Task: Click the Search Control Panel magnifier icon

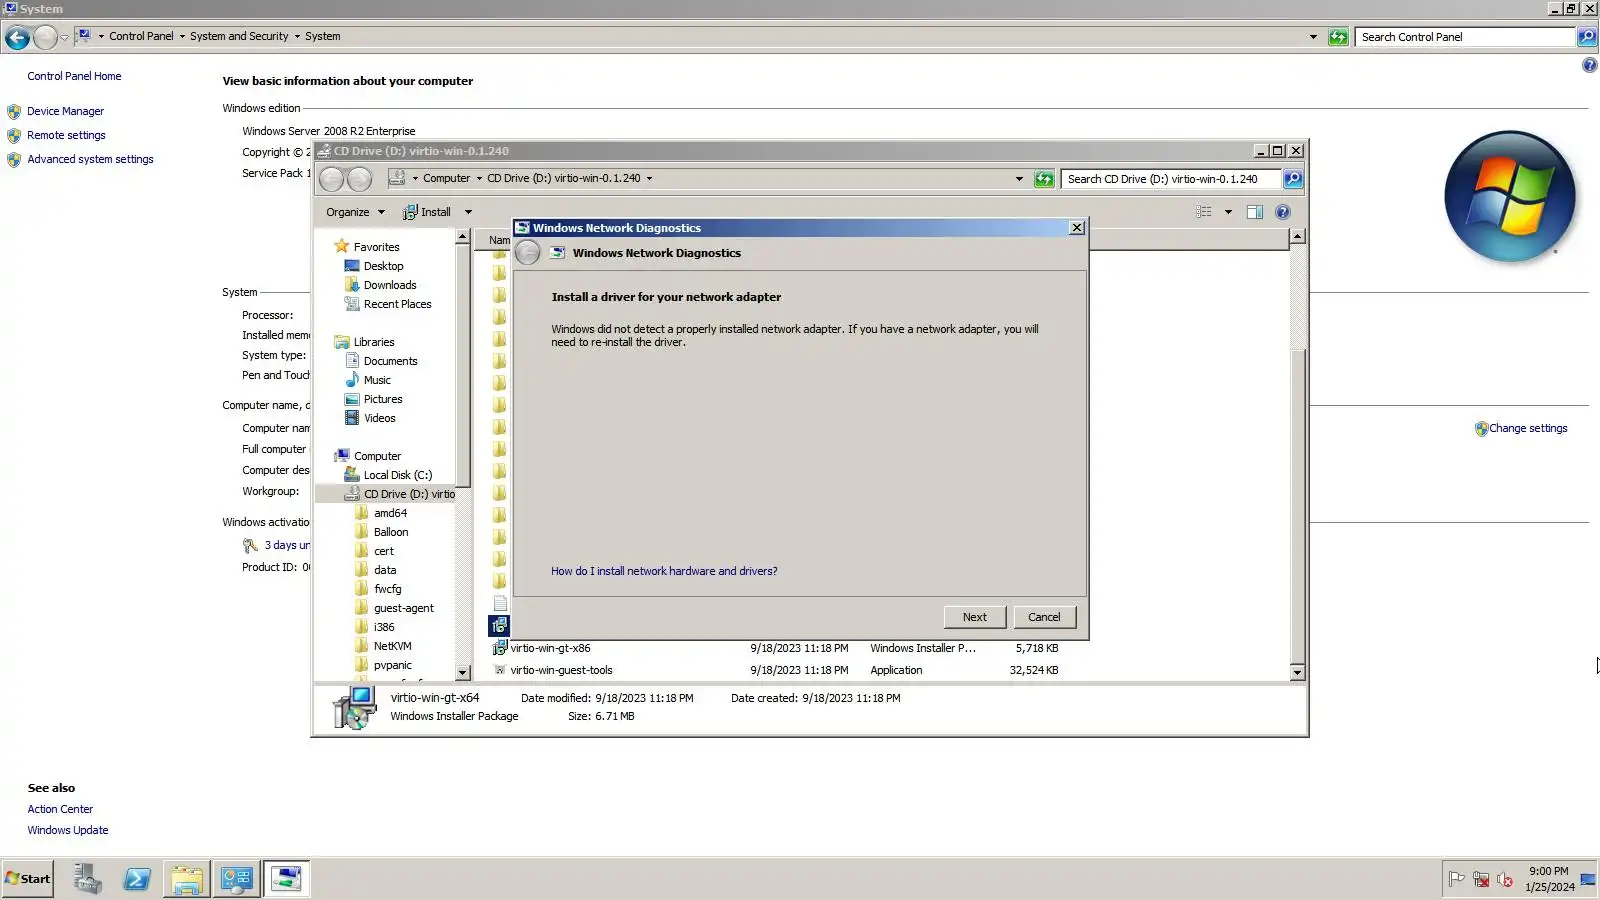Action: (1587, 37)
